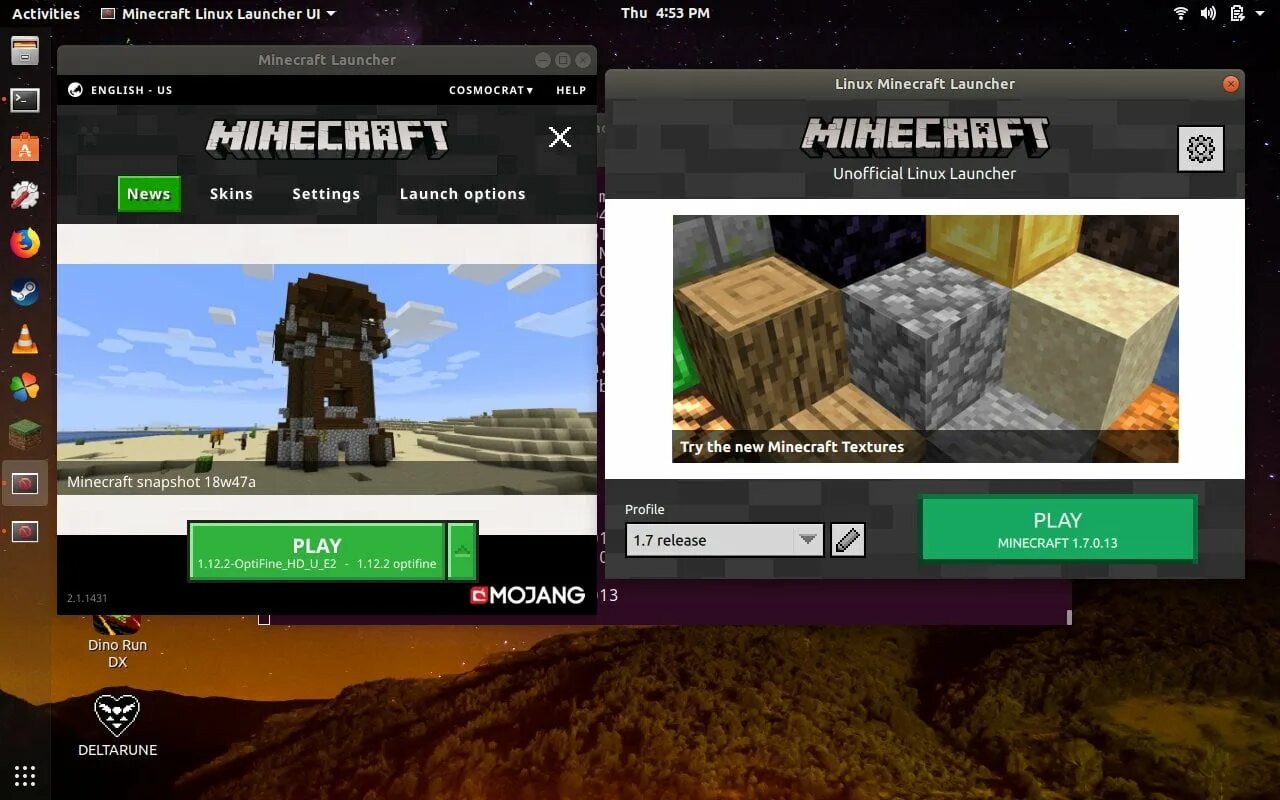Screen dimensions: 1280x800
Task: Open volume control in top bar
Action: [1208, 13]
